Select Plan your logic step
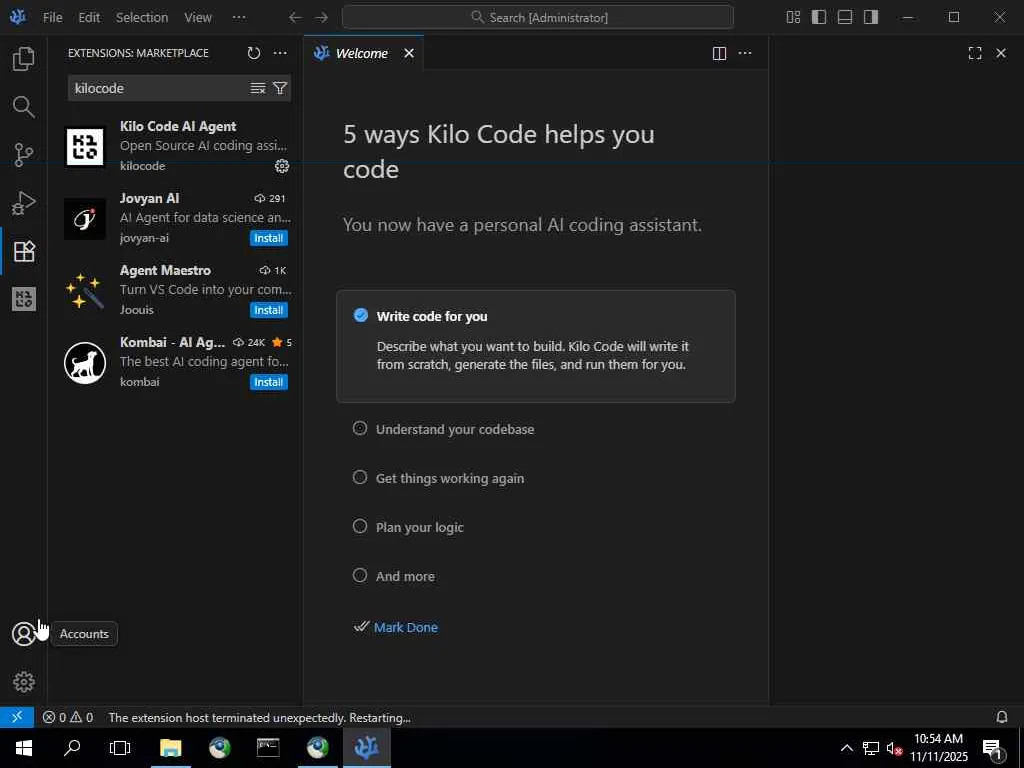1024x768 pixels. pos(419,527)
